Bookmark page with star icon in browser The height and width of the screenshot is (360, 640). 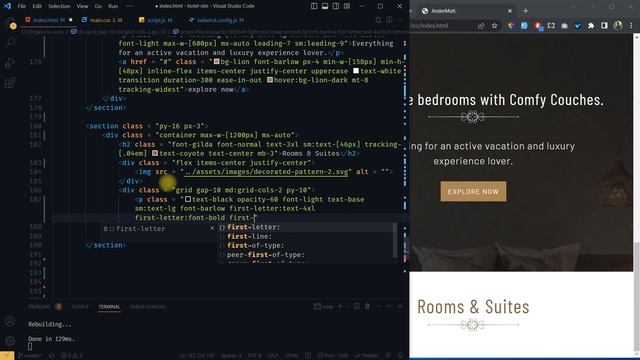494,26
